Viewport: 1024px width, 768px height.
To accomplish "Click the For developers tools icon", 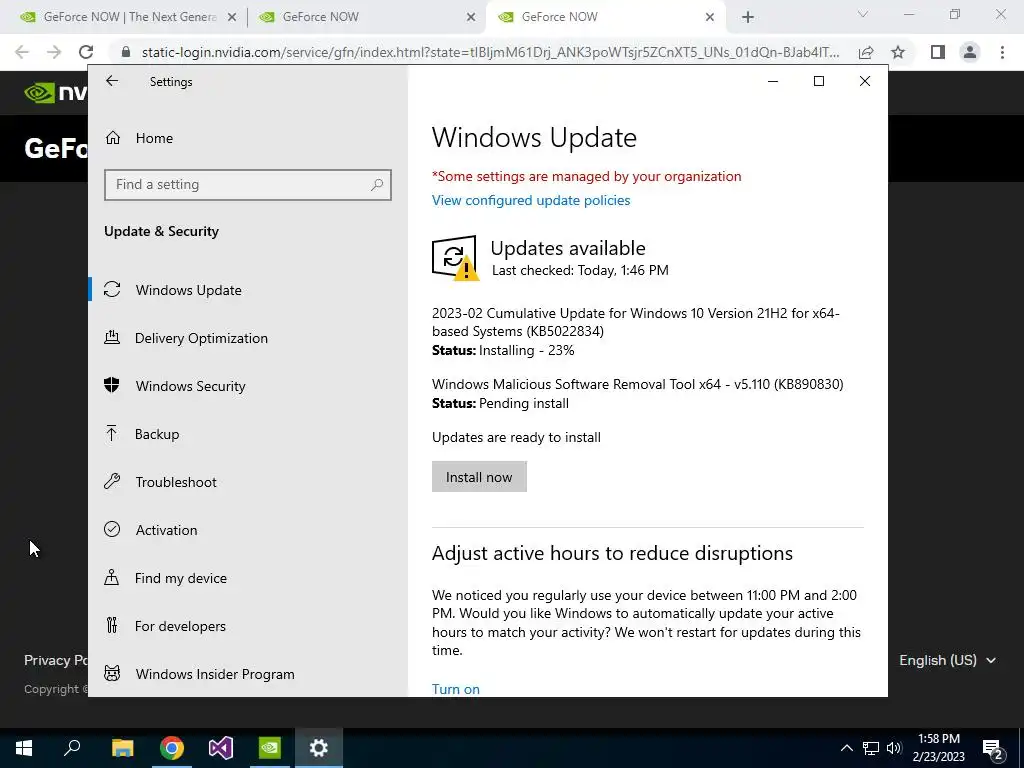I will [x=112, y=626].
